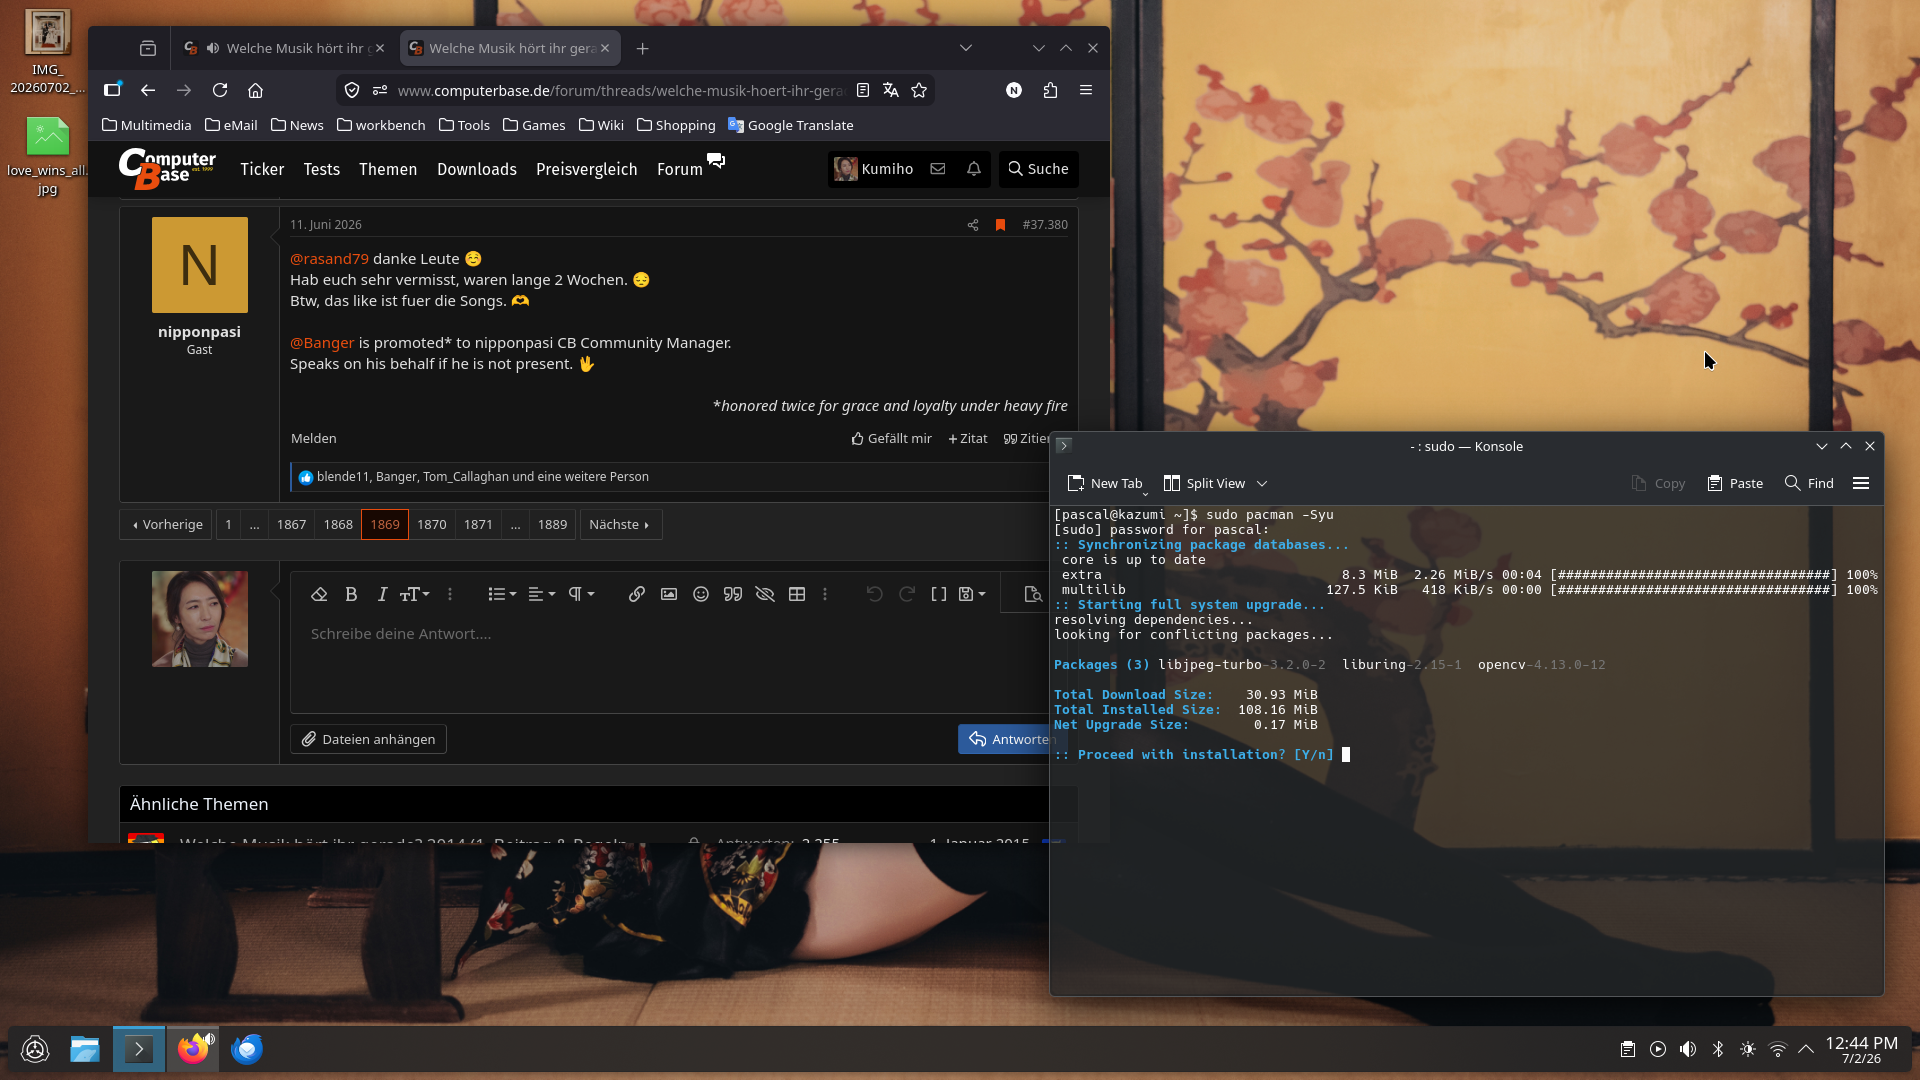Open the list all tabs dropdown in Firefox
Image resolution: width=1920 pixels, height=1080 pixels.
coord(966,48)
